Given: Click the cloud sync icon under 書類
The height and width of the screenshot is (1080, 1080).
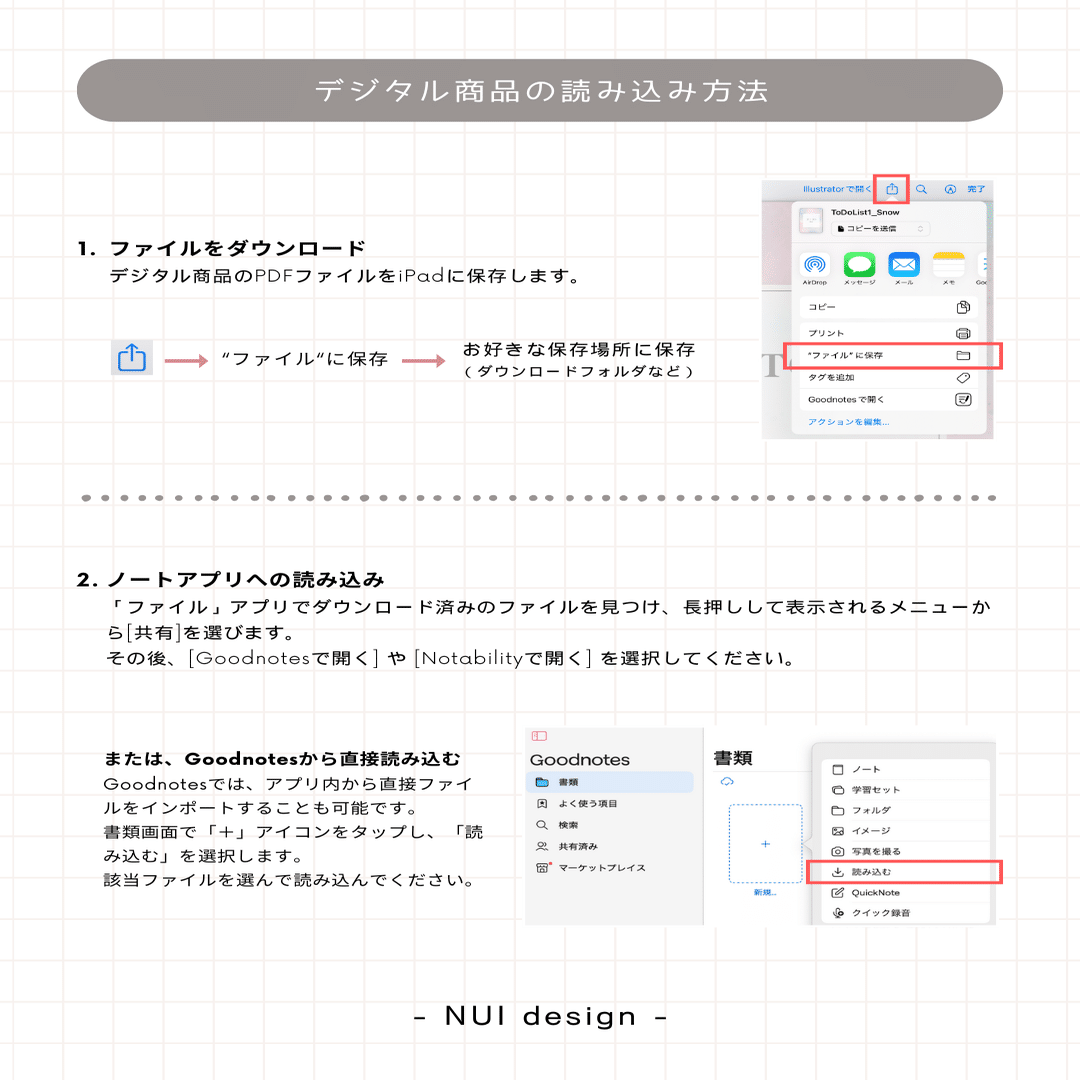Looking at the screenshot, I should tap(727, 782).
